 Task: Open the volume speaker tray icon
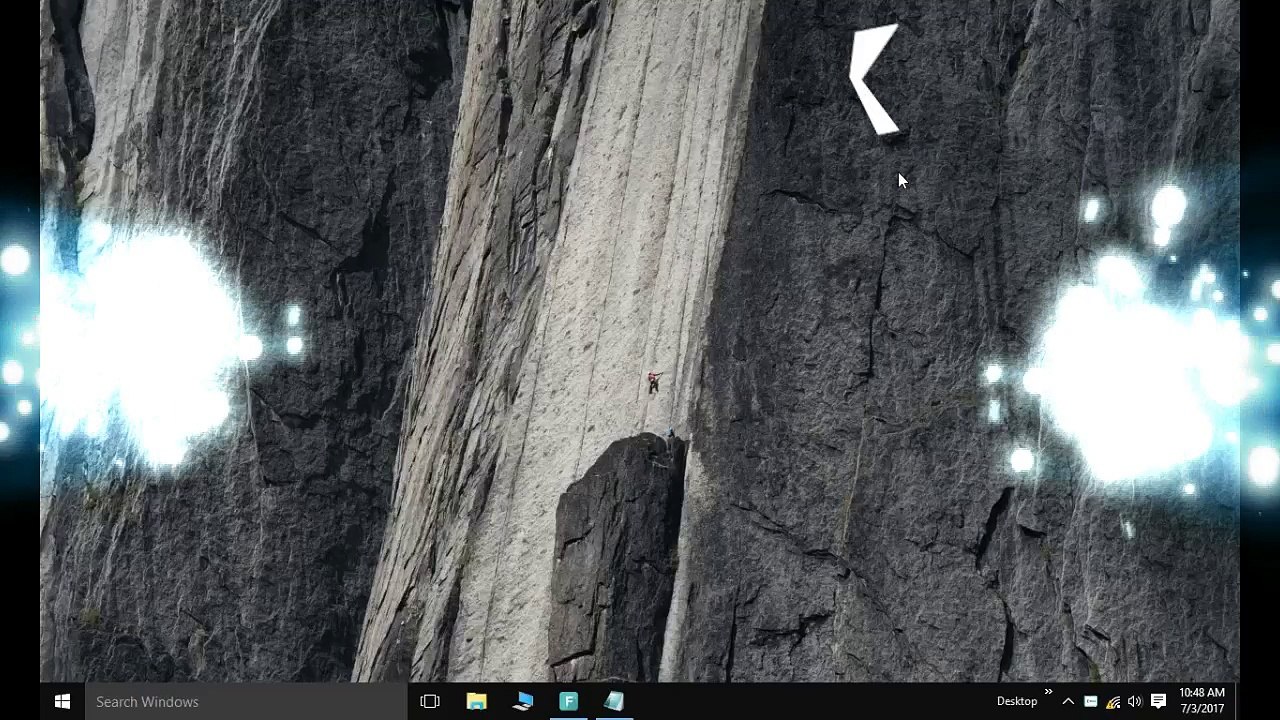click(x=1135, y=701)
